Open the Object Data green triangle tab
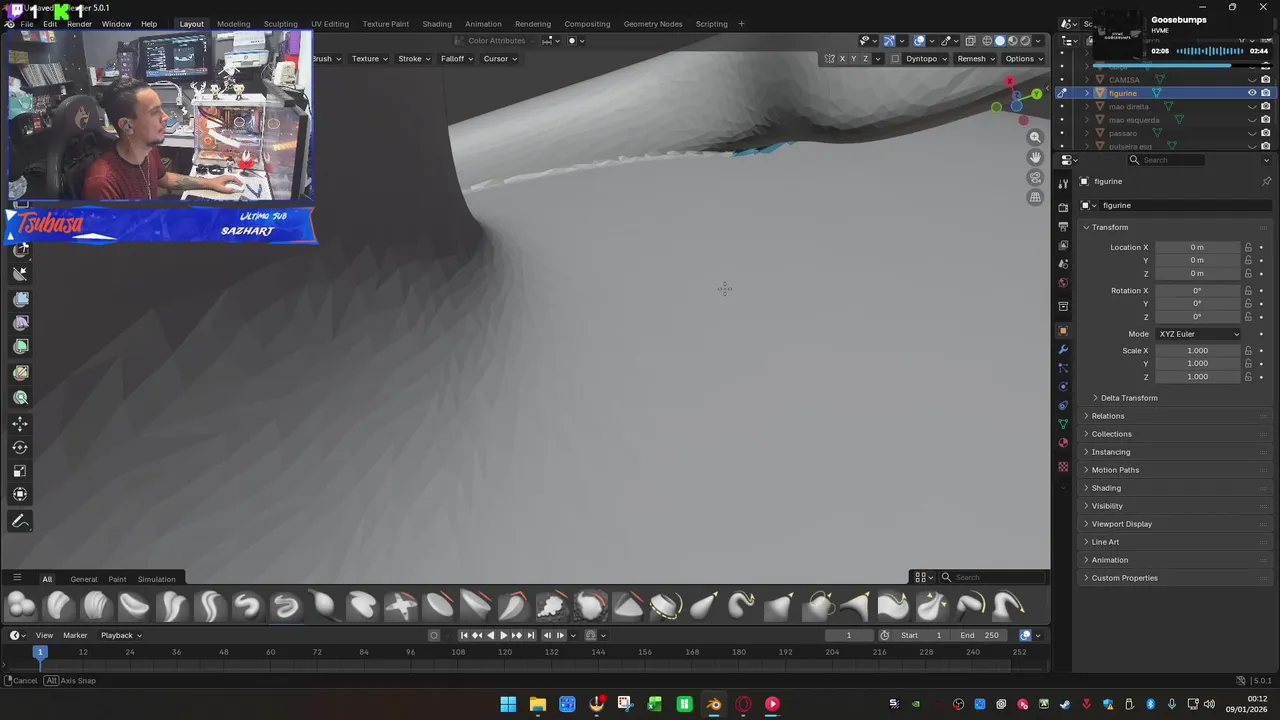This screenshot has height=720, width=1280. coord(1063,424)
